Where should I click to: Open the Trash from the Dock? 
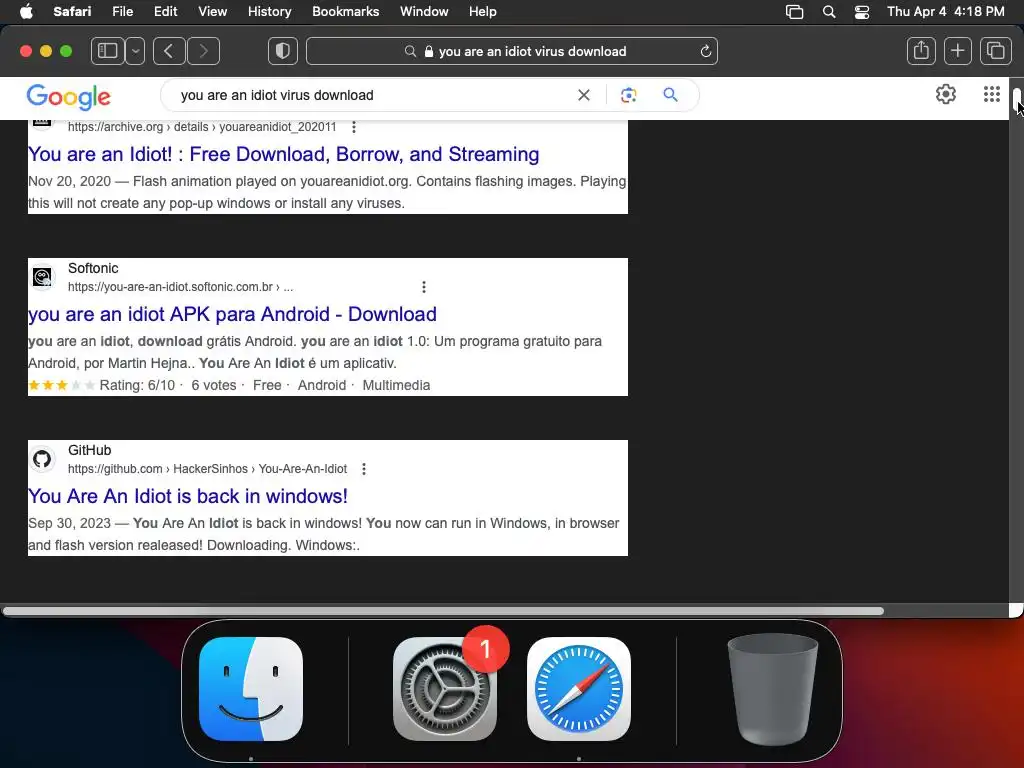(773, 689)
